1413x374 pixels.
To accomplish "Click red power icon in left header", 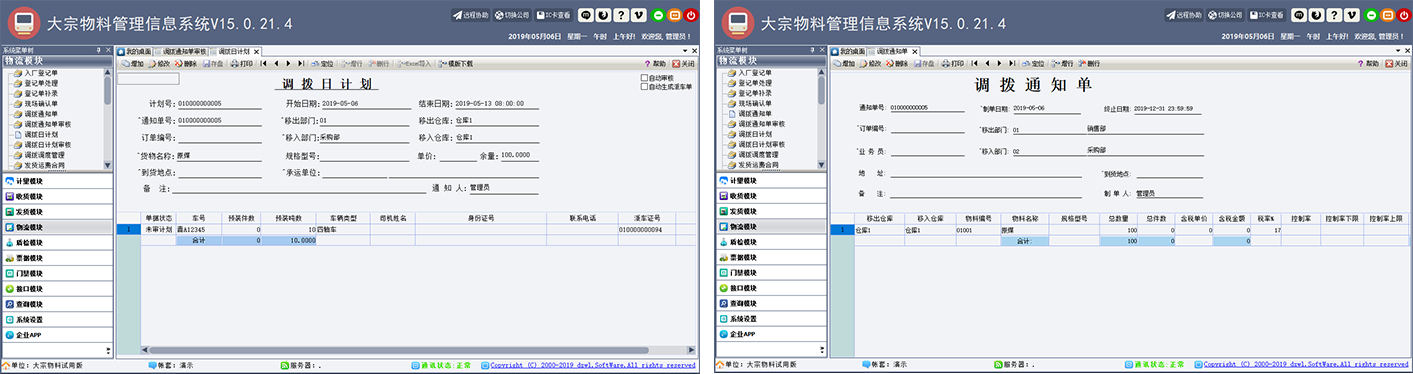I will (x=690, y=15).
